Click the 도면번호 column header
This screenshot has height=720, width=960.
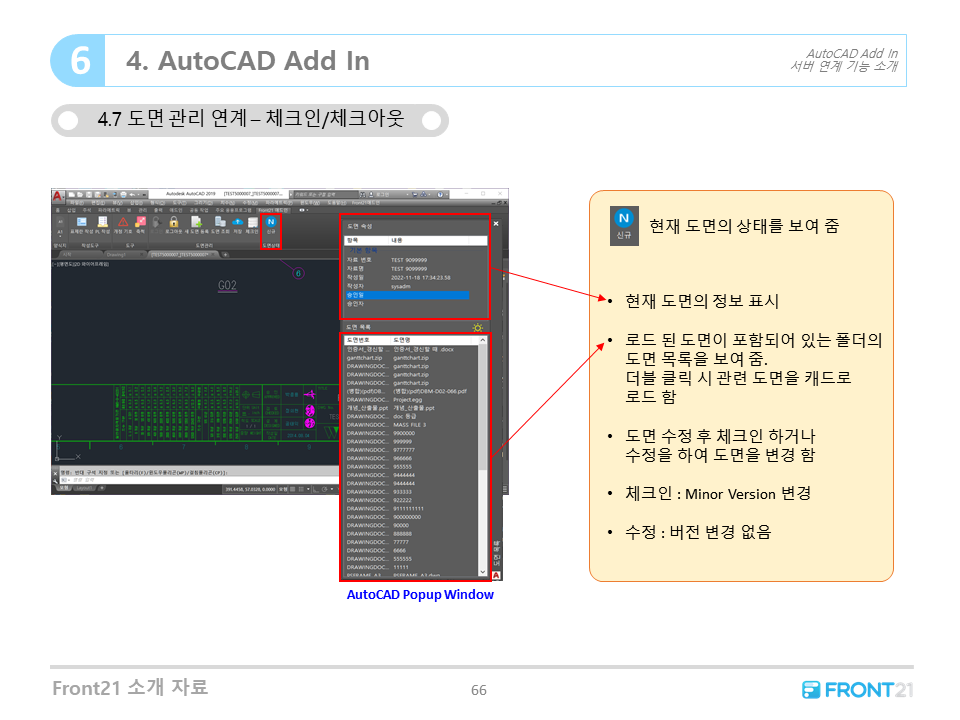(367, 340)
